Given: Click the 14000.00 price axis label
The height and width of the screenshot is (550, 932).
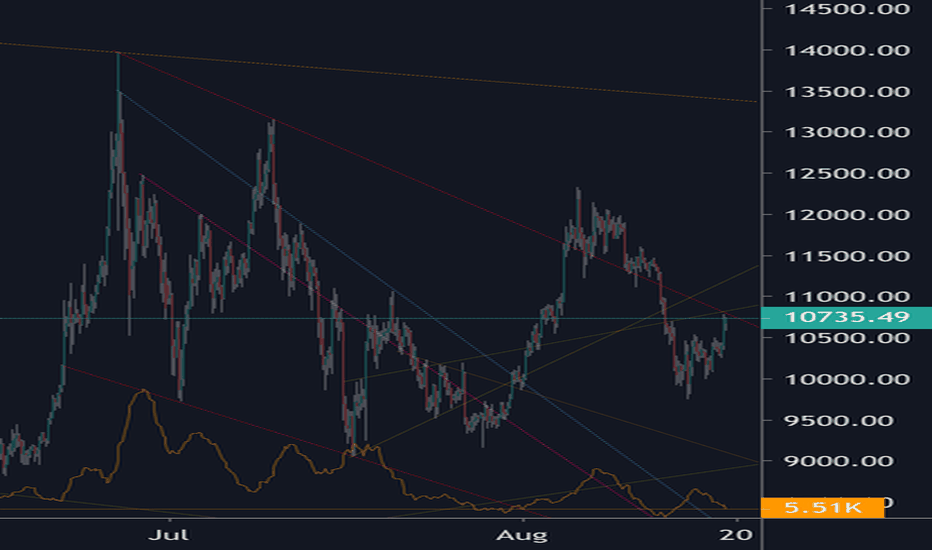Looking at the screenshot, I should pos(847,51).
